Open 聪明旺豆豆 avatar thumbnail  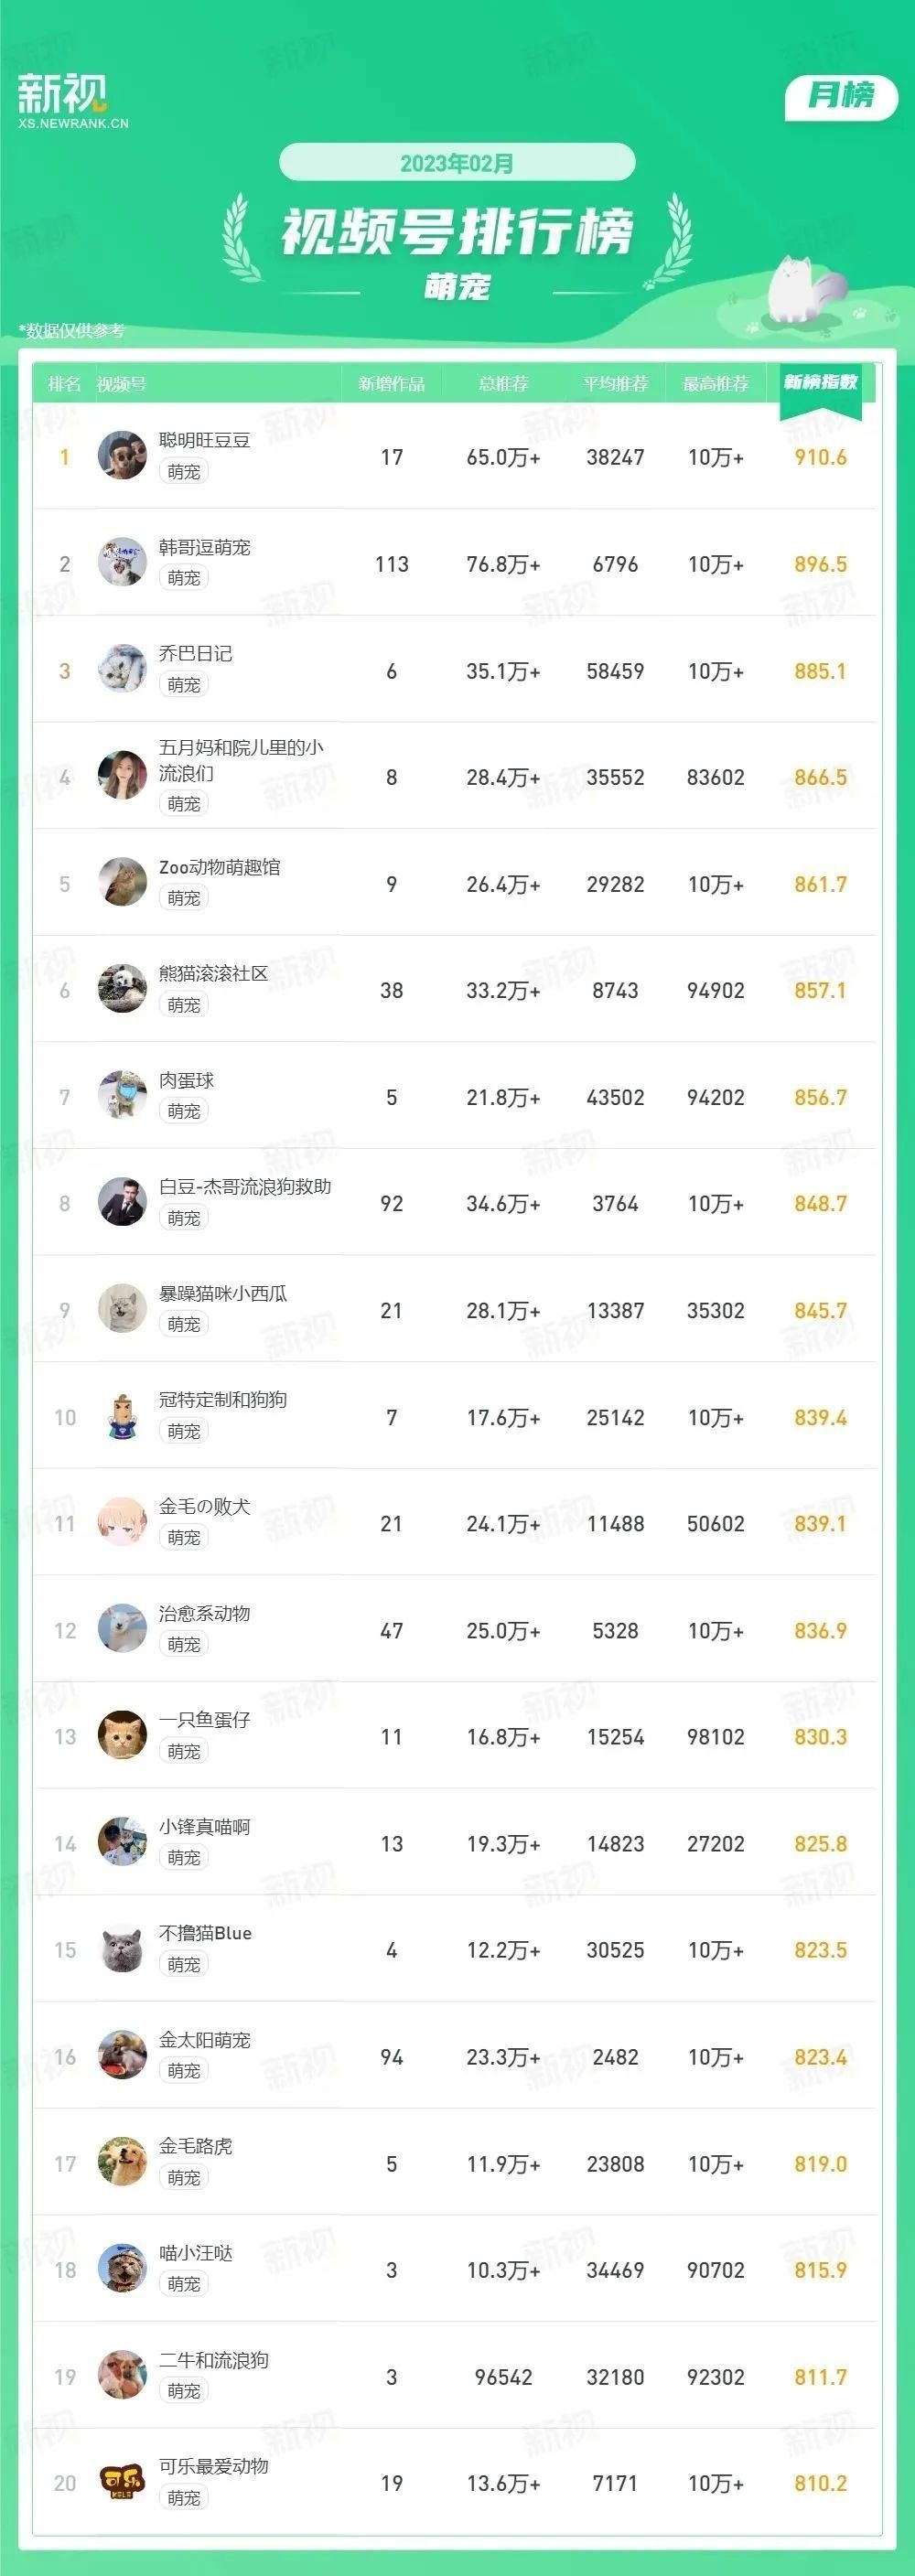pyautogui.click(x=122, y=457)
